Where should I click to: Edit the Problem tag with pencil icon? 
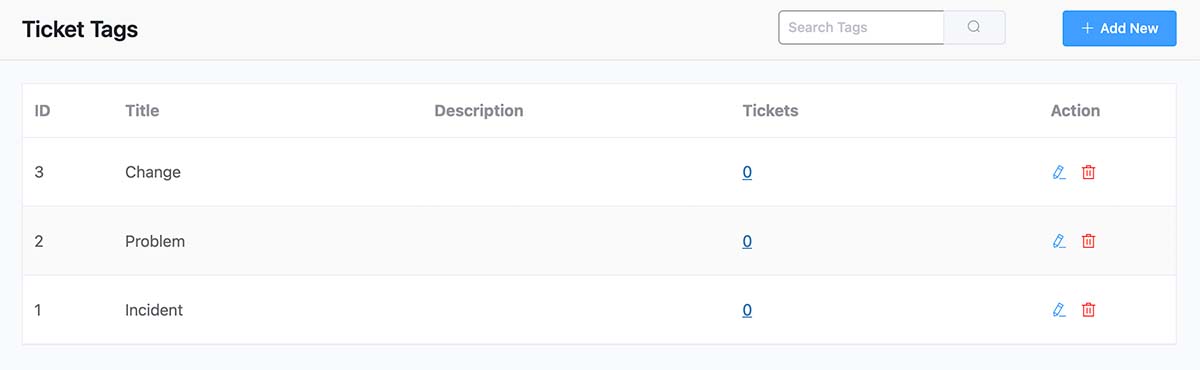pyautogui.click(x=1059, y=241)
